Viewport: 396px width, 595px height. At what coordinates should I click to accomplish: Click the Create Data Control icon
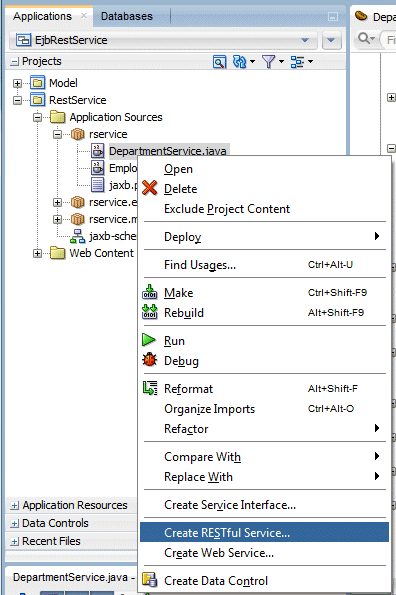[x=149, y=580]
